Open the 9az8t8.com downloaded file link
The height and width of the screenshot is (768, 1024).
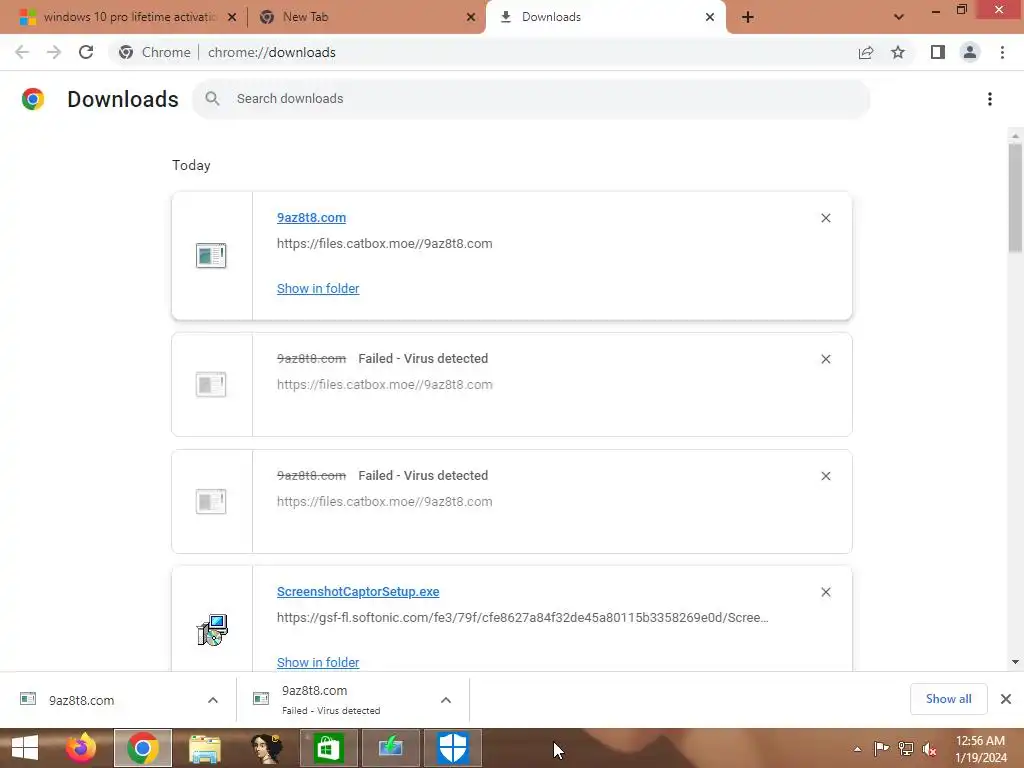click(x=312, y=218)
